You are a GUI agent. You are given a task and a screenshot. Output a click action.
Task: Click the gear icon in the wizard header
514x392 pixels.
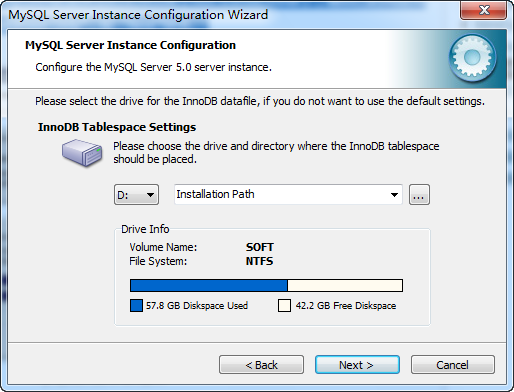pyautogui.click(x=472, y=58)
